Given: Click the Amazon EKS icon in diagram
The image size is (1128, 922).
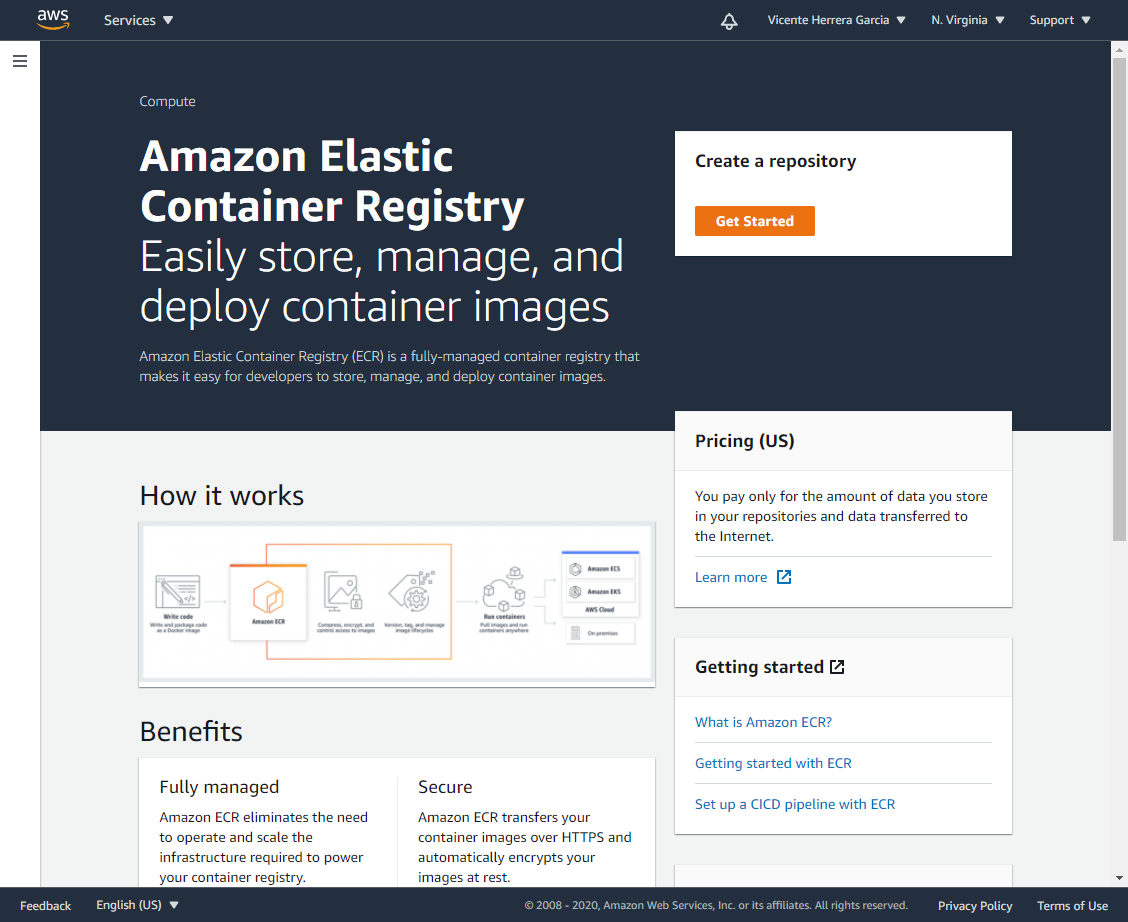Looking at the screenshot, I should [x=576, y=592].
